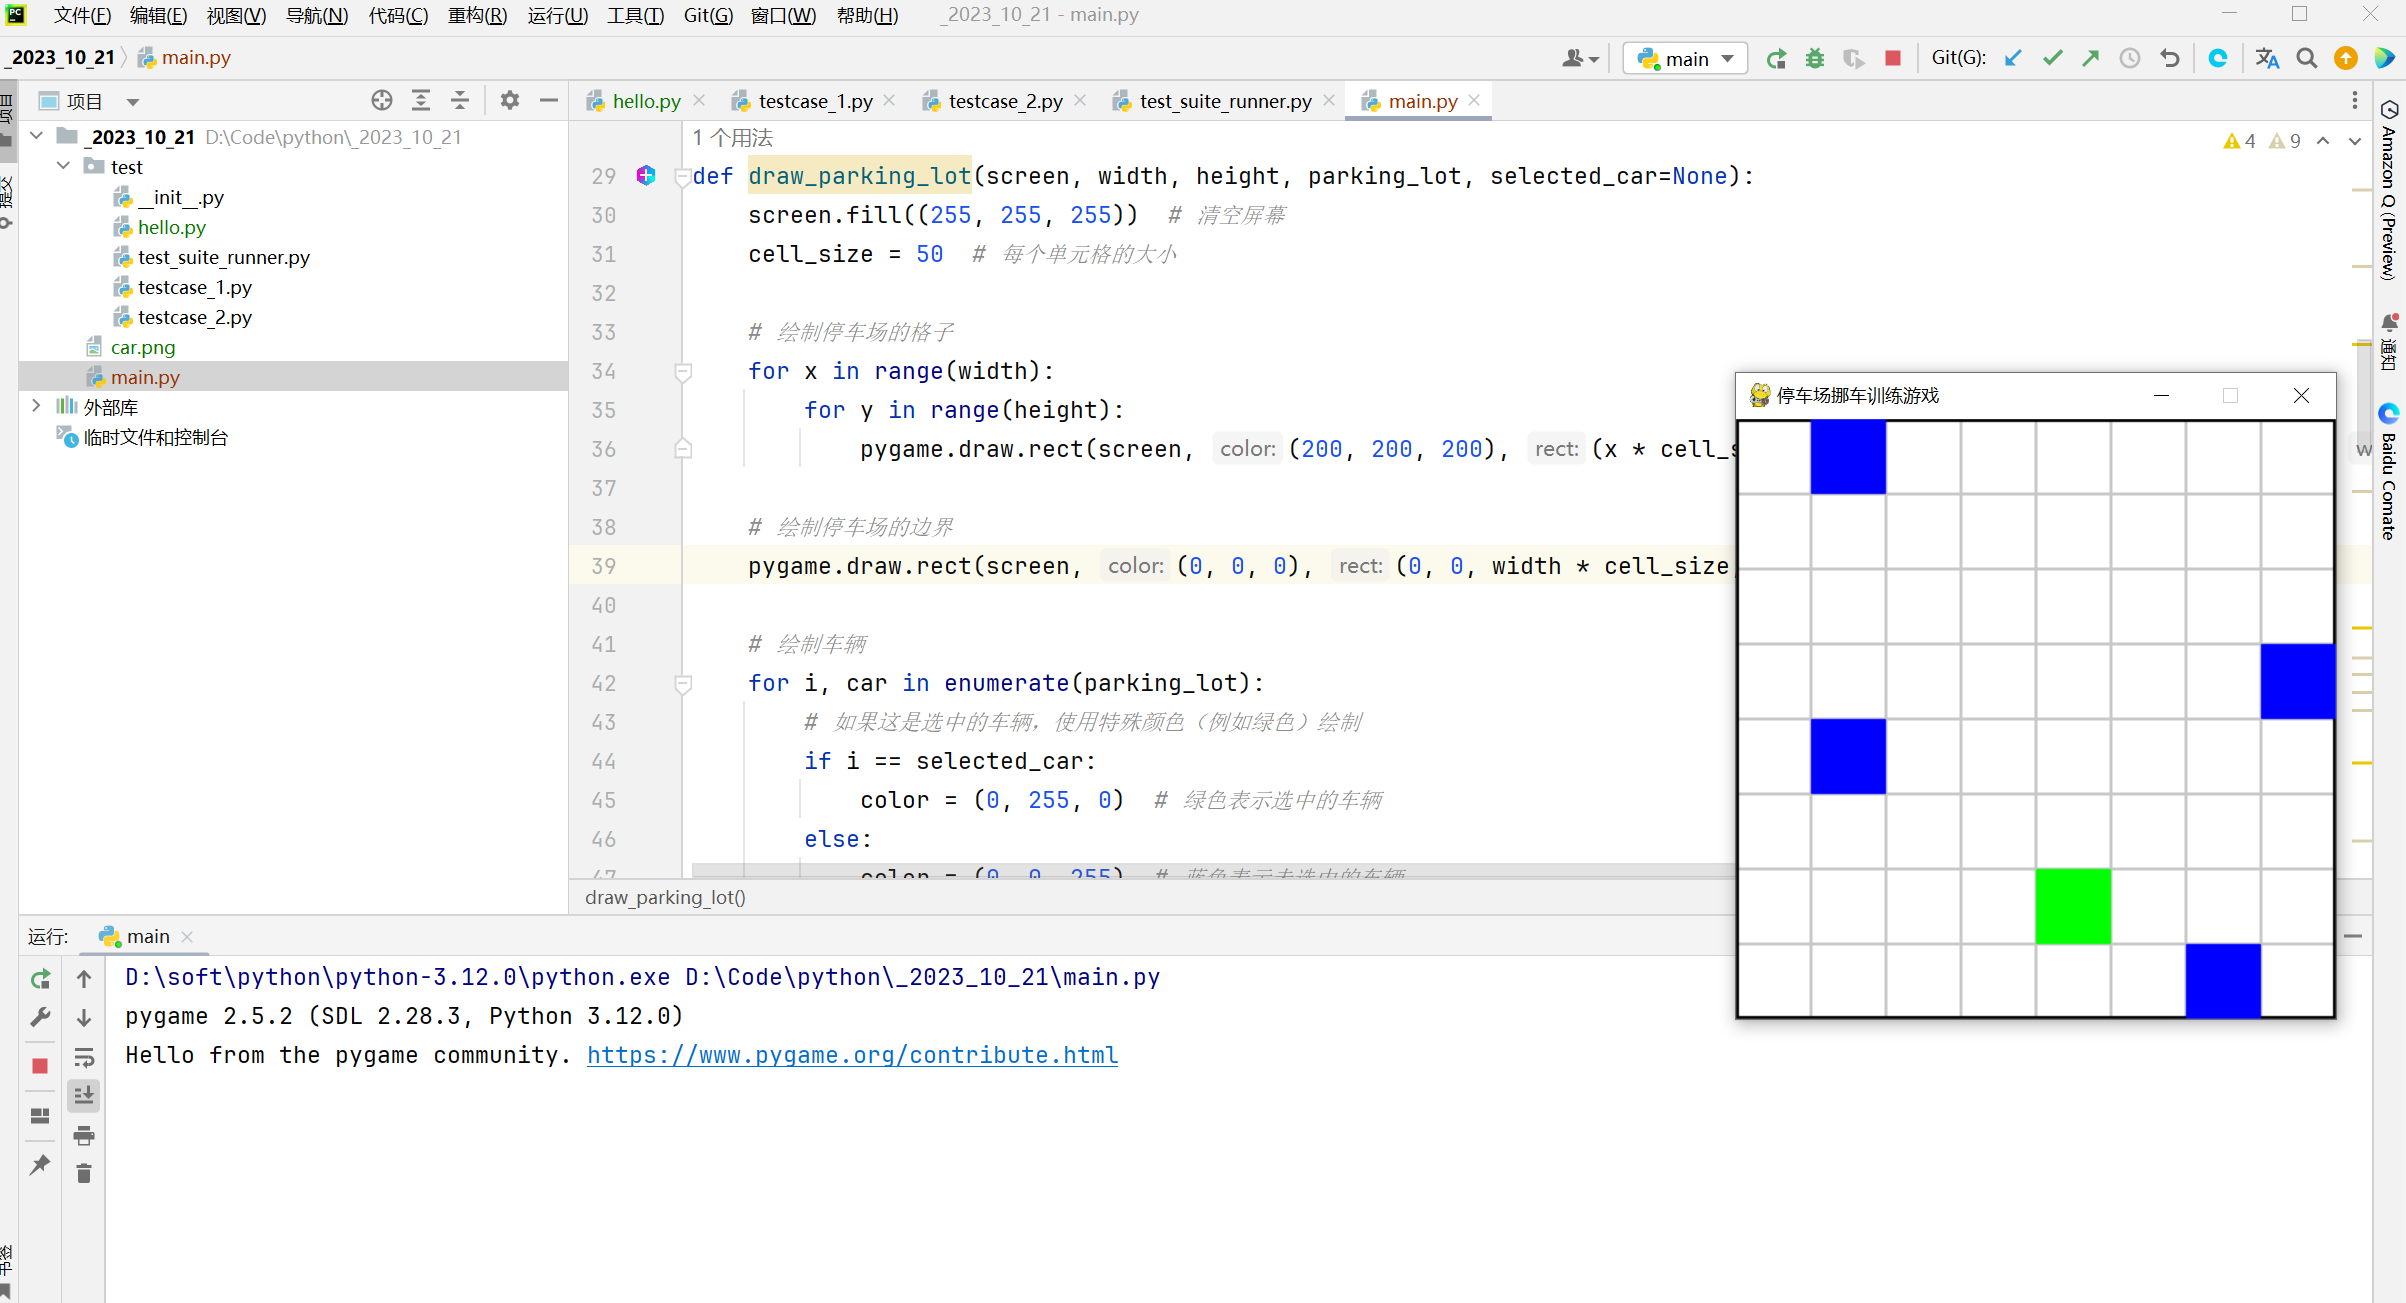
Task: Open the Amazon Q (Preview) side panel
Action: [2389, 190]
